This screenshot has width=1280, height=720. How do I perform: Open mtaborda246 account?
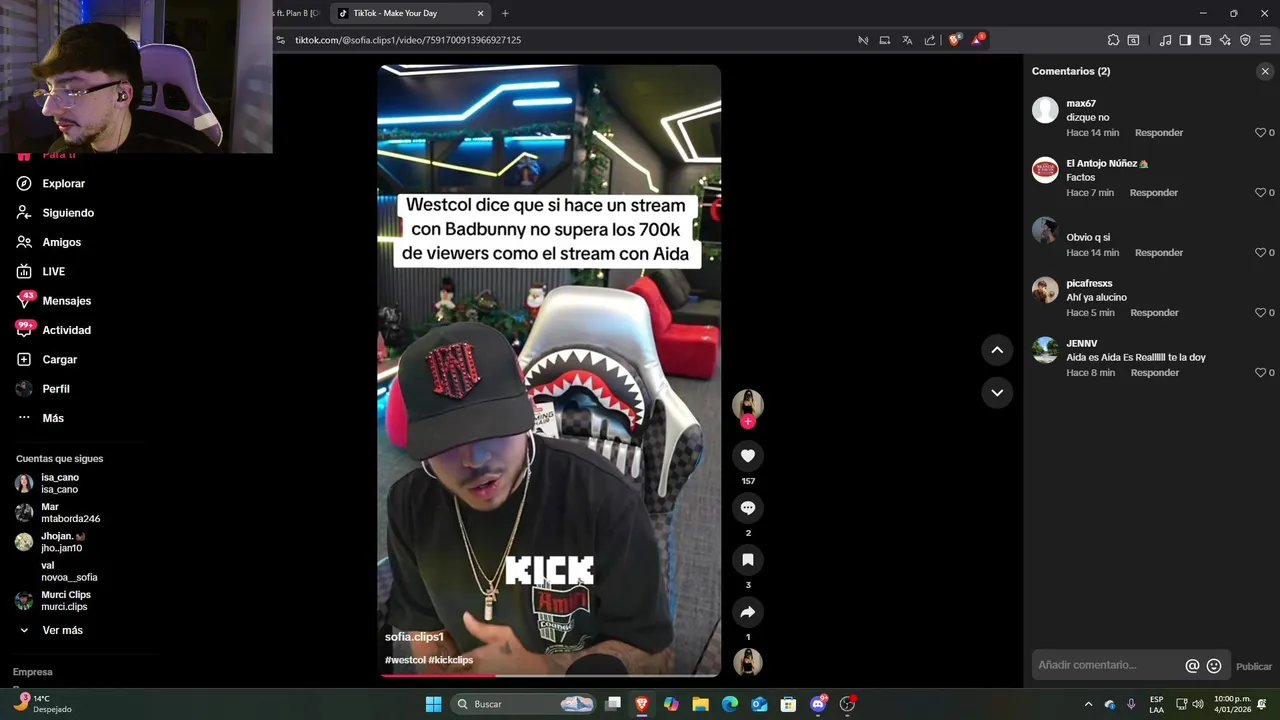point(57,513)
